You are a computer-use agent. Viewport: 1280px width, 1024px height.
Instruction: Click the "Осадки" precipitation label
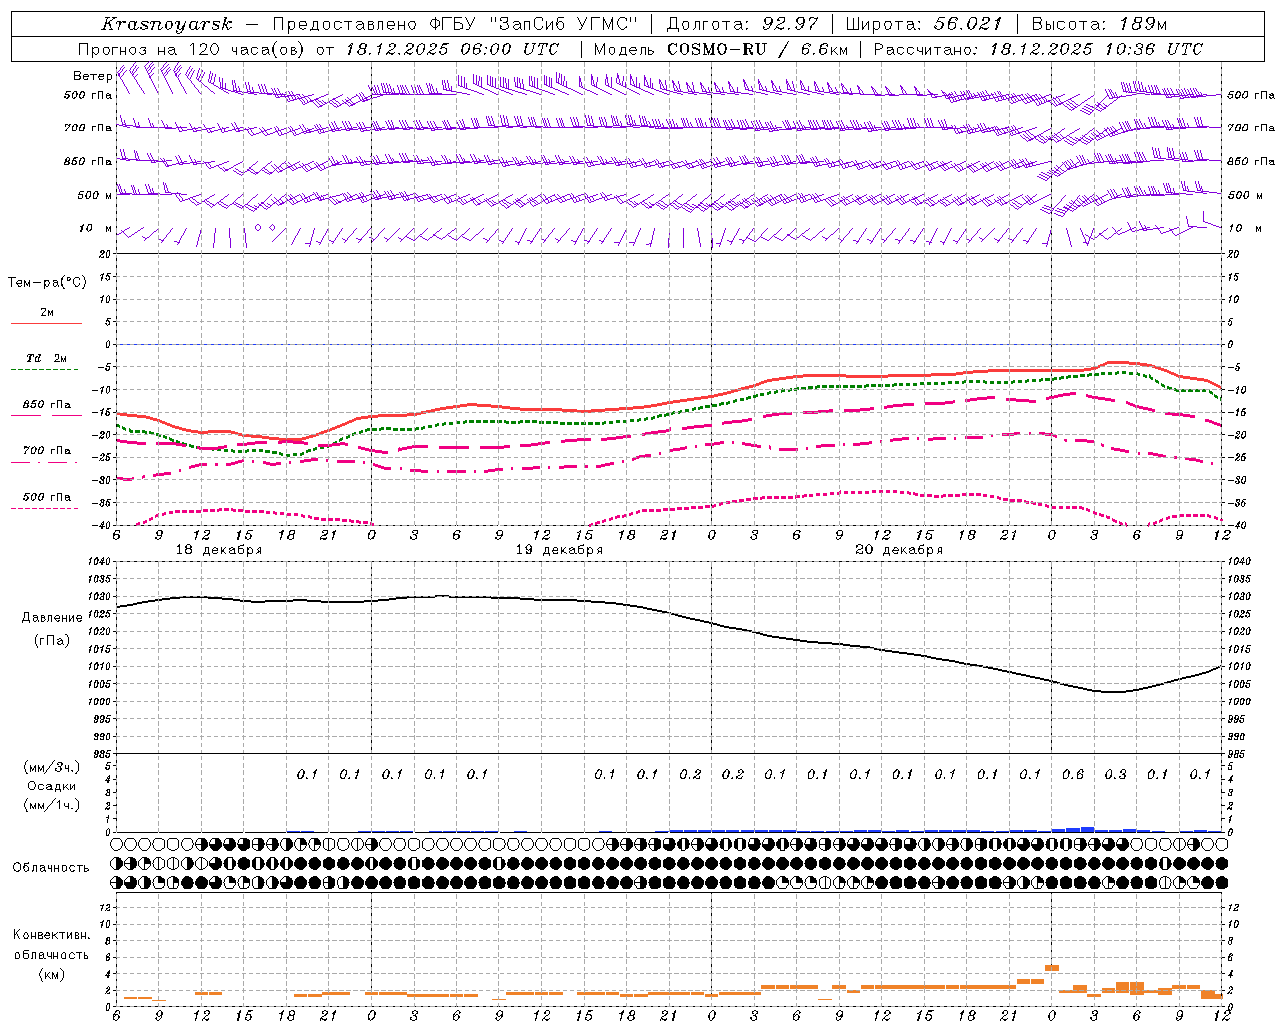(52, 786)
